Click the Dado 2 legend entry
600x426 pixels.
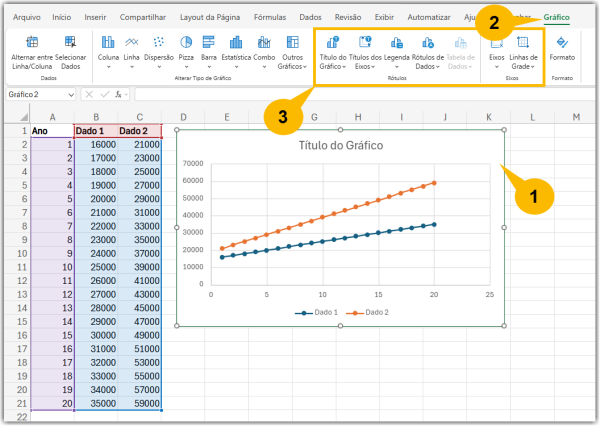point(369,313)
